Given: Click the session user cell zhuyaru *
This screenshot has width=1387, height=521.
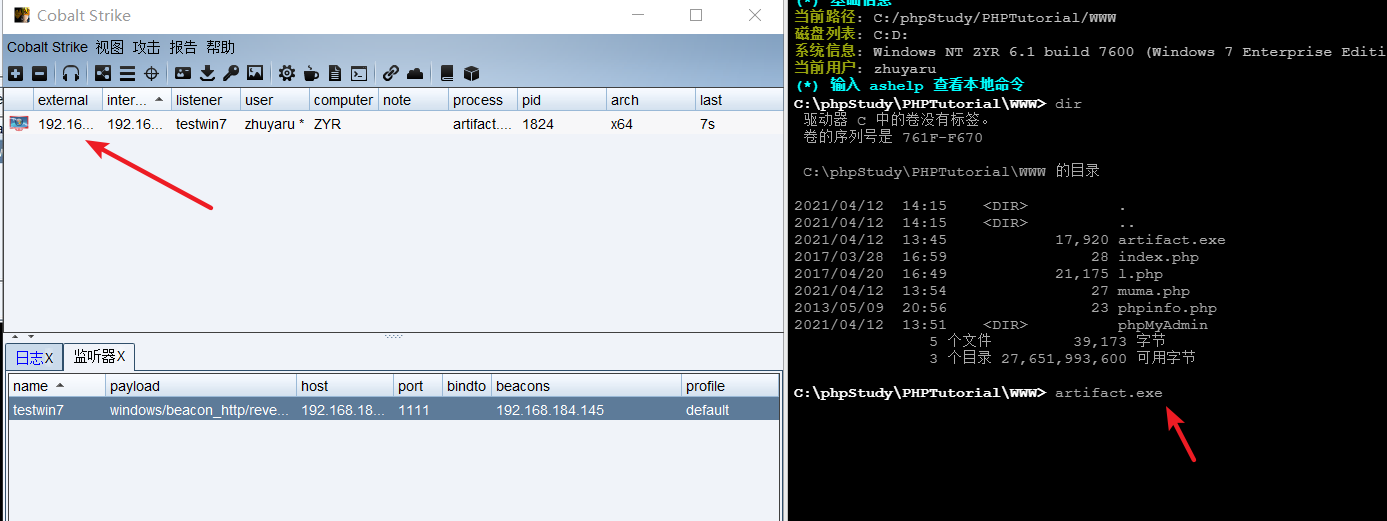Looking at the screenshot, I should 275,124.
